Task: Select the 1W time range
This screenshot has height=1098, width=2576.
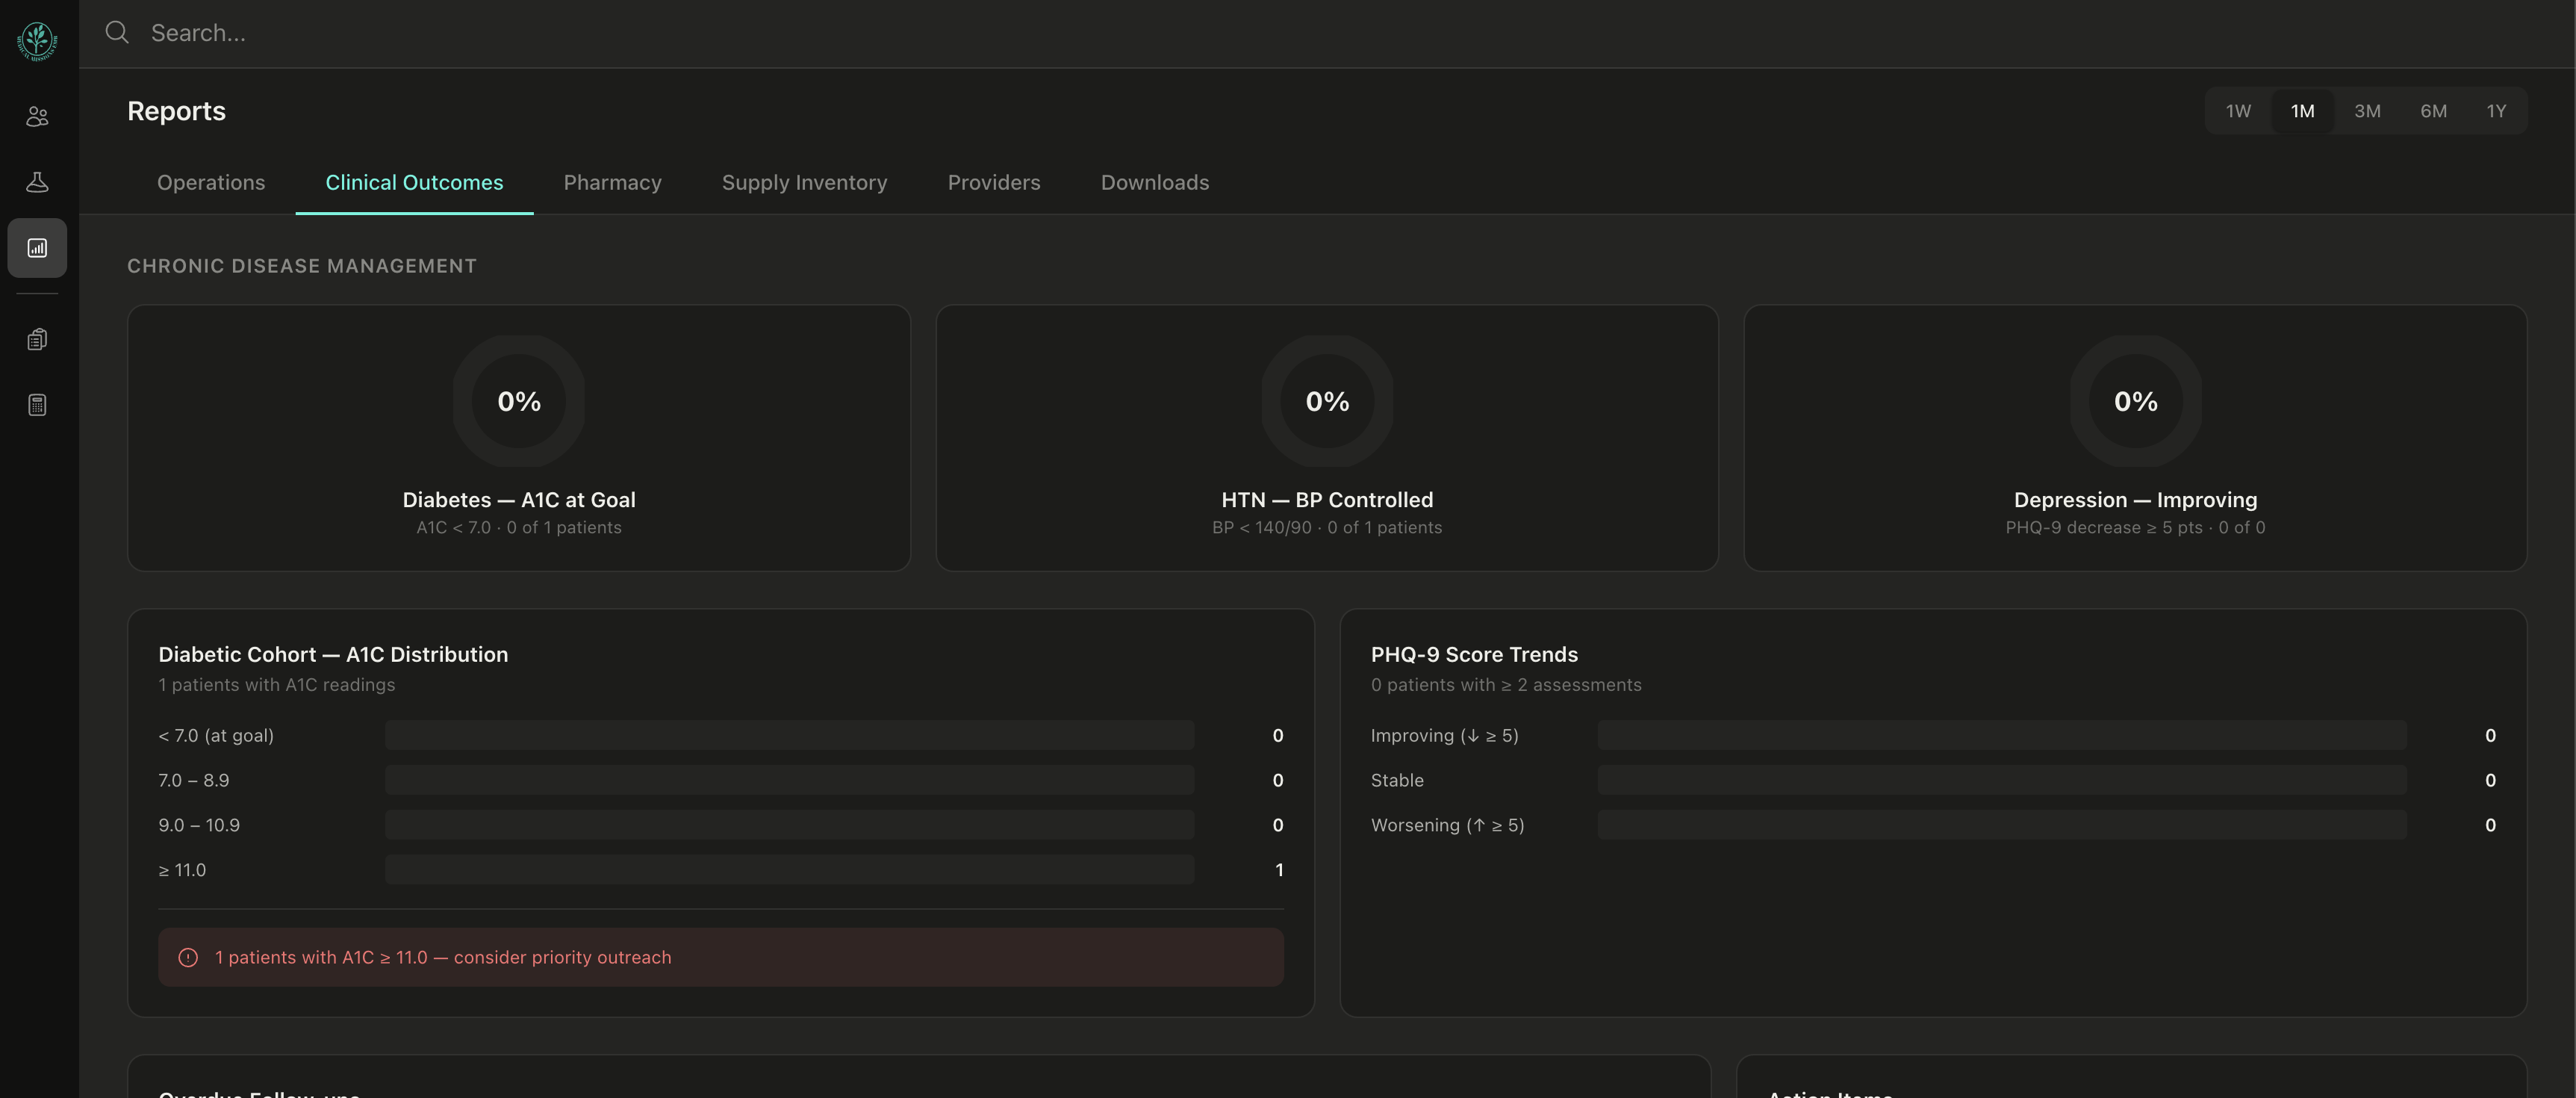Action: click(2238, 111)
